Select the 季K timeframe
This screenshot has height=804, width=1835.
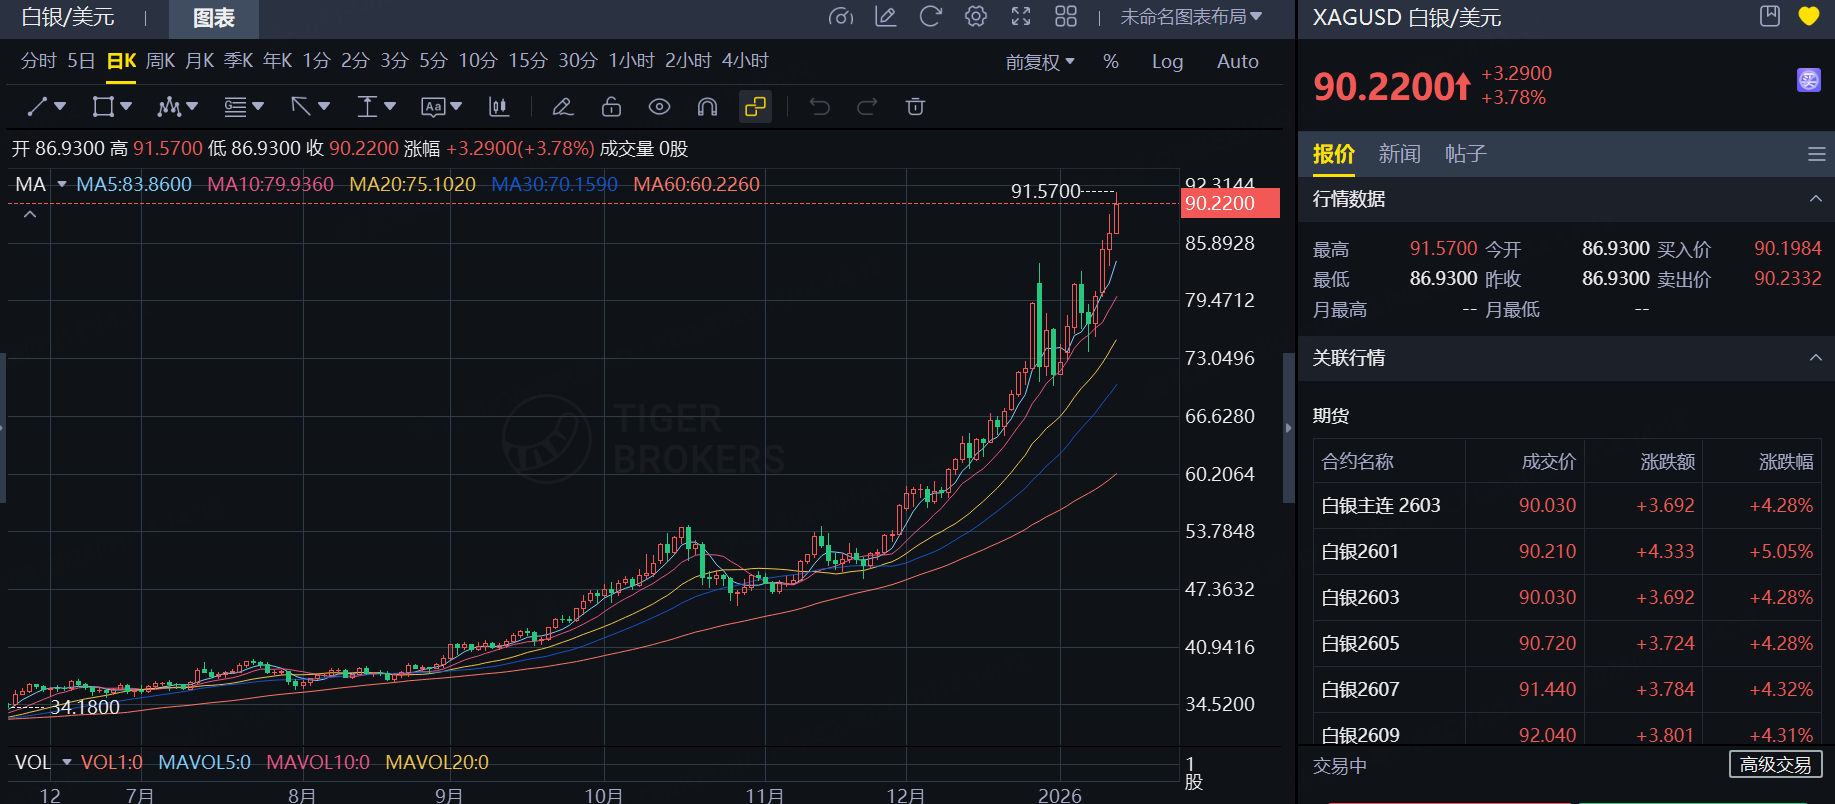click(x=239, y=61)
